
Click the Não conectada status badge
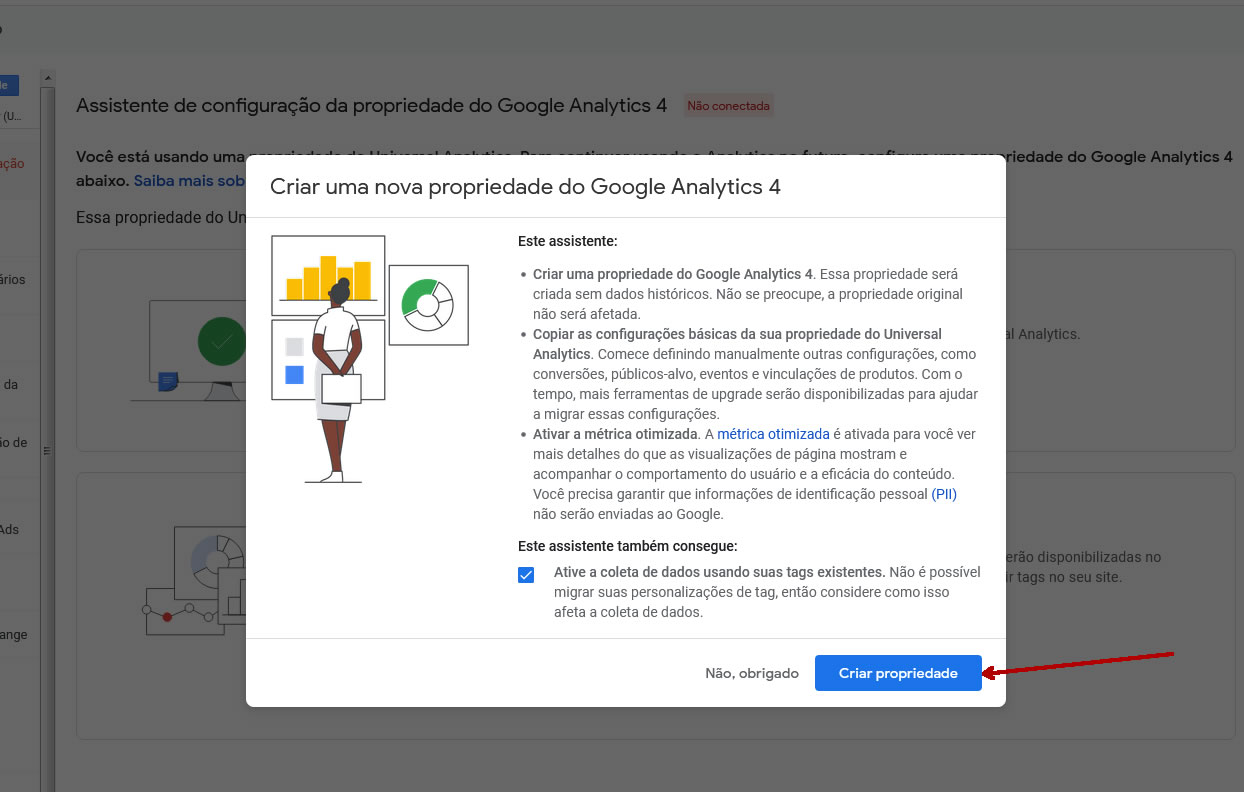[728, 105]
